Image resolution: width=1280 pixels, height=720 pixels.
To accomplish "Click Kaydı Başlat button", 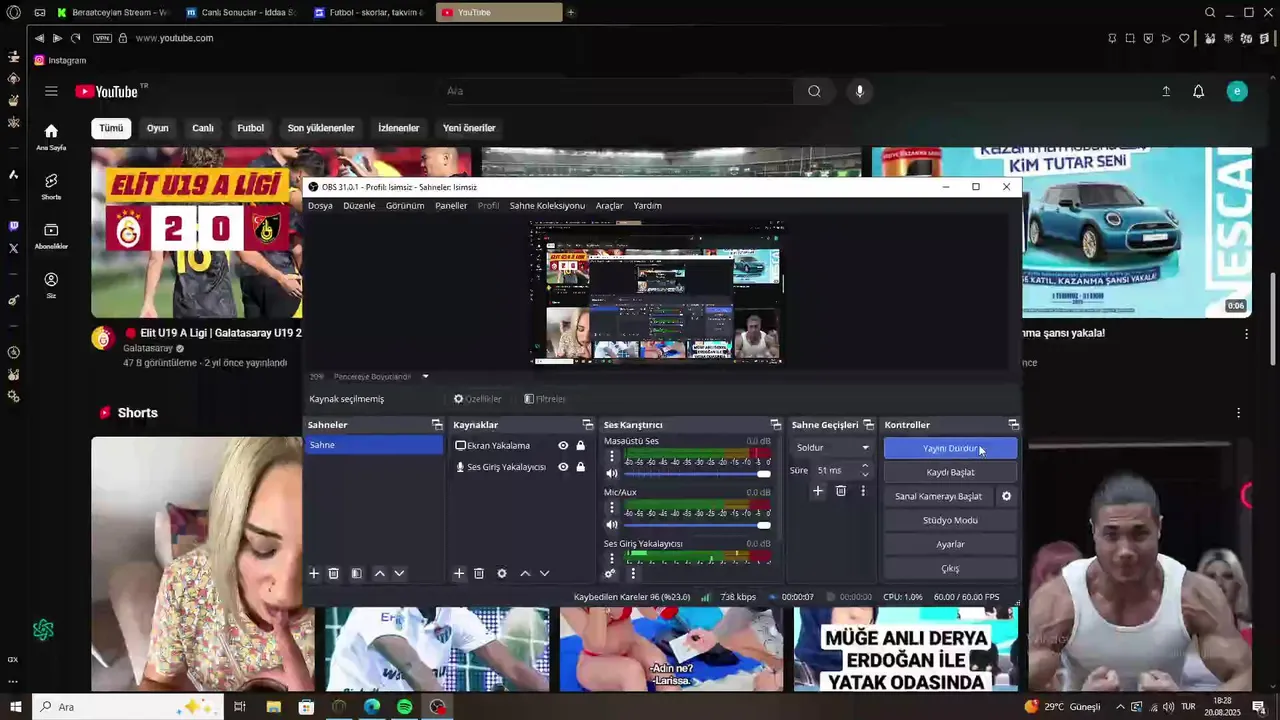I will [950, 472].
